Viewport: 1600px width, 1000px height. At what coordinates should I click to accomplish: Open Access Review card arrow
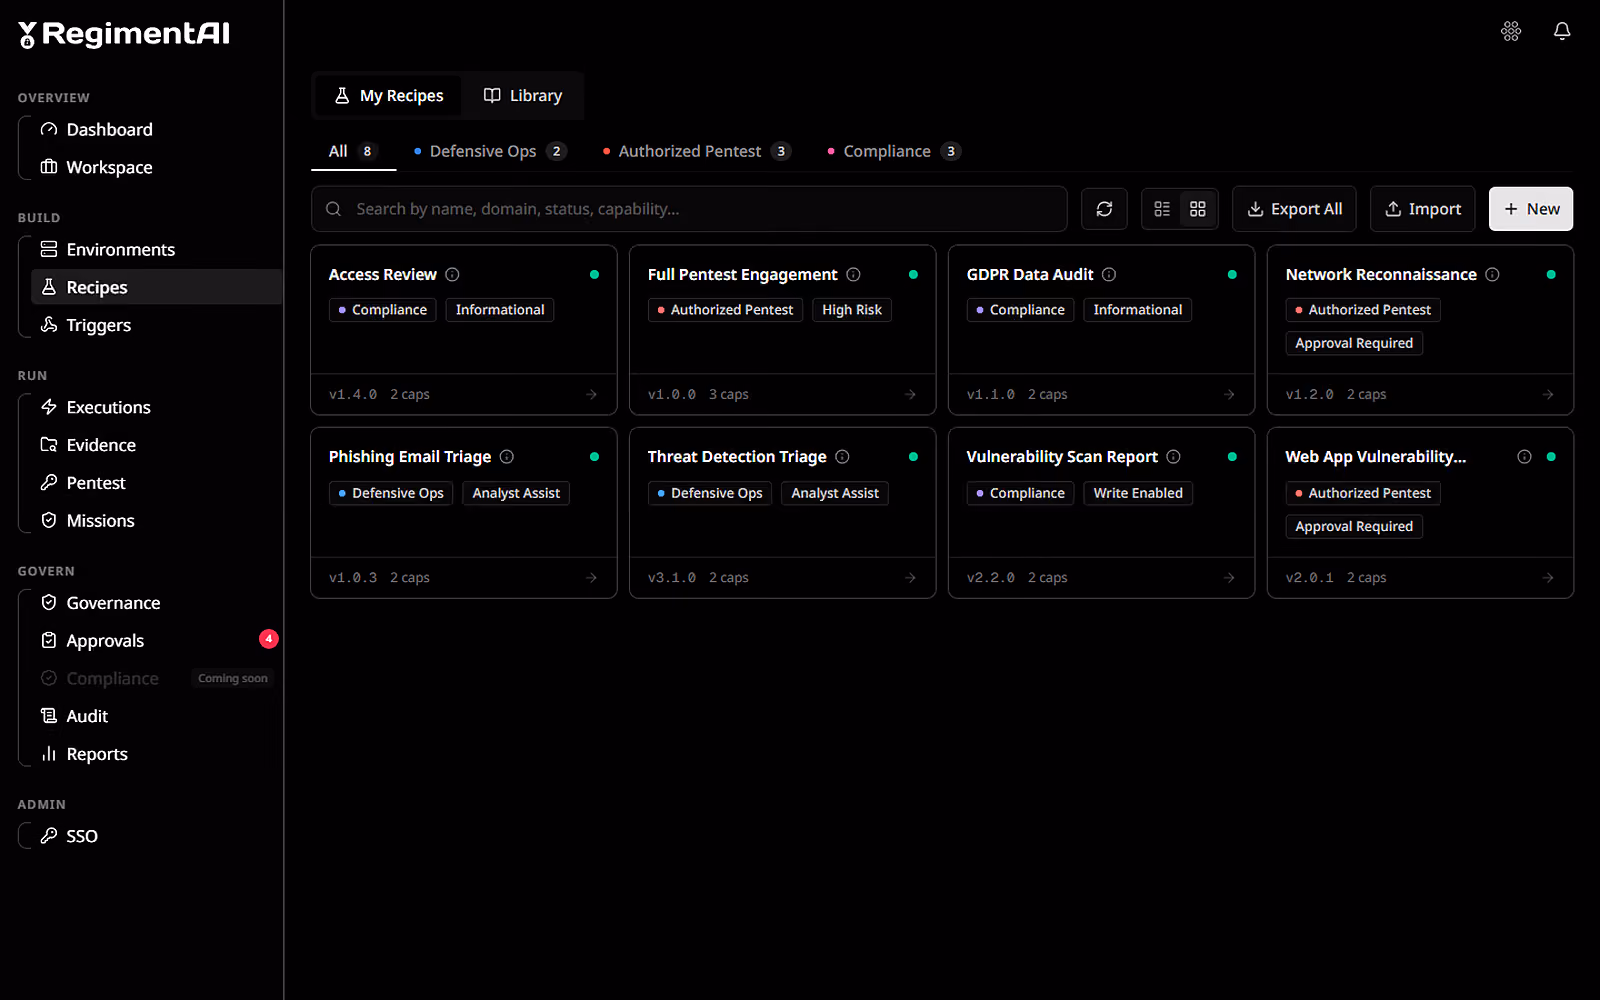point(591,394)
